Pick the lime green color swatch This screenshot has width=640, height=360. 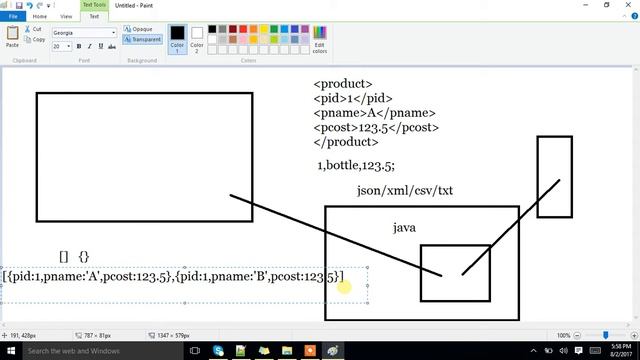tap(274, 40)
